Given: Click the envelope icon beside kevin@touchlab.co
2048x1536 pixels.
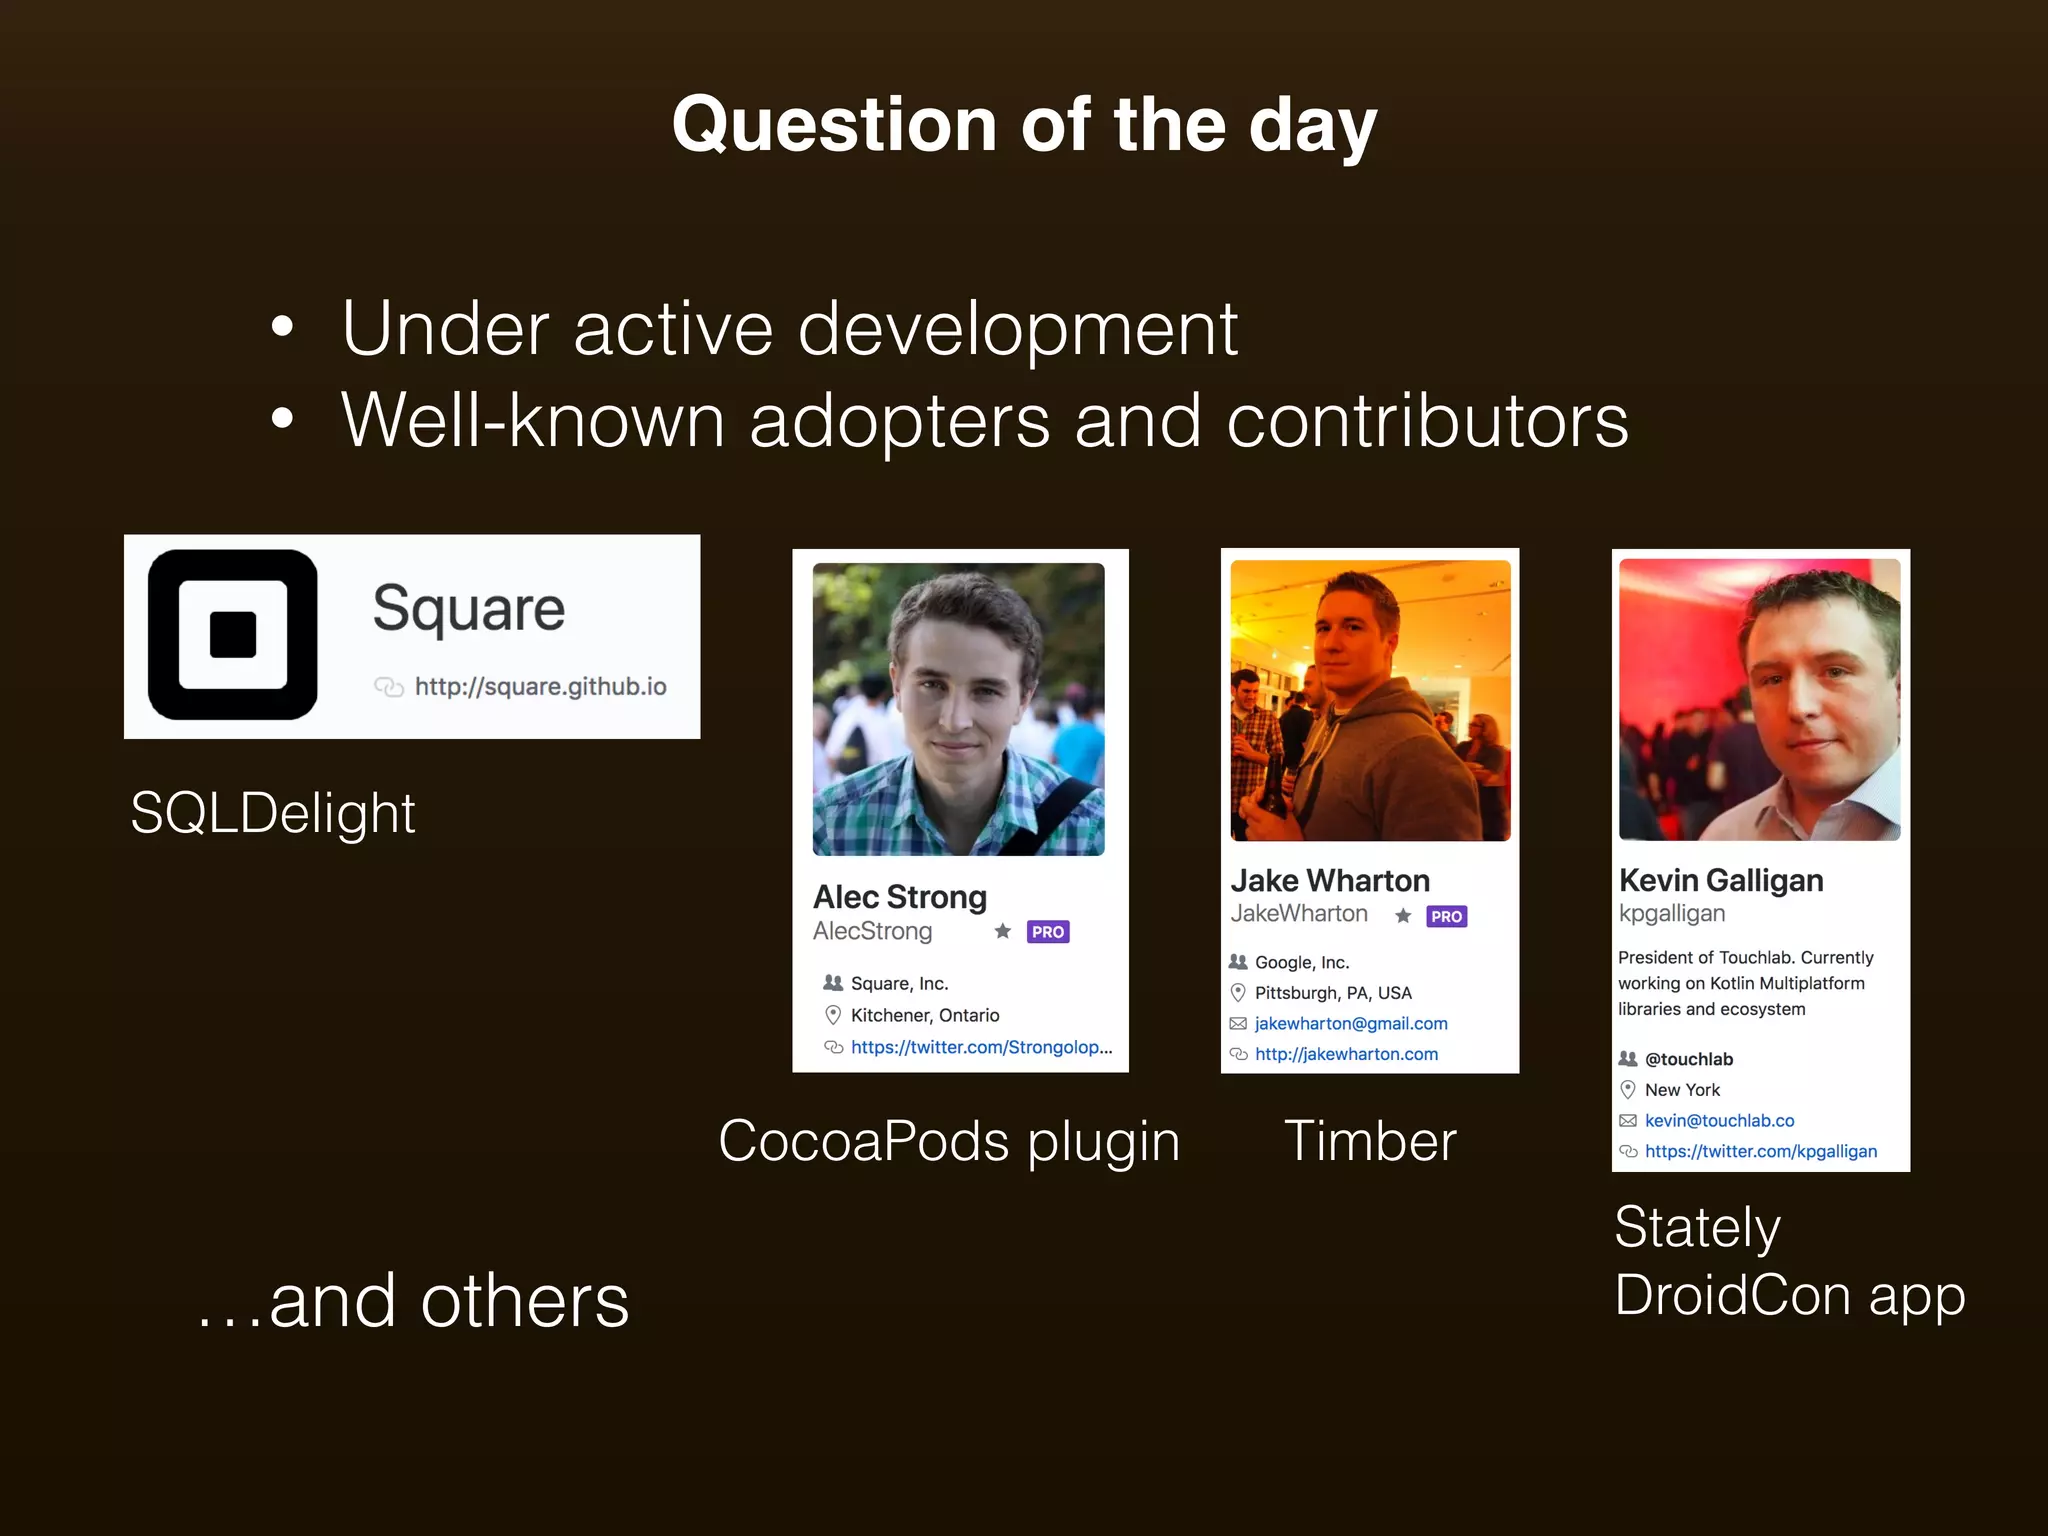Looking at the screenshot, I should tap(1628, 1121).
